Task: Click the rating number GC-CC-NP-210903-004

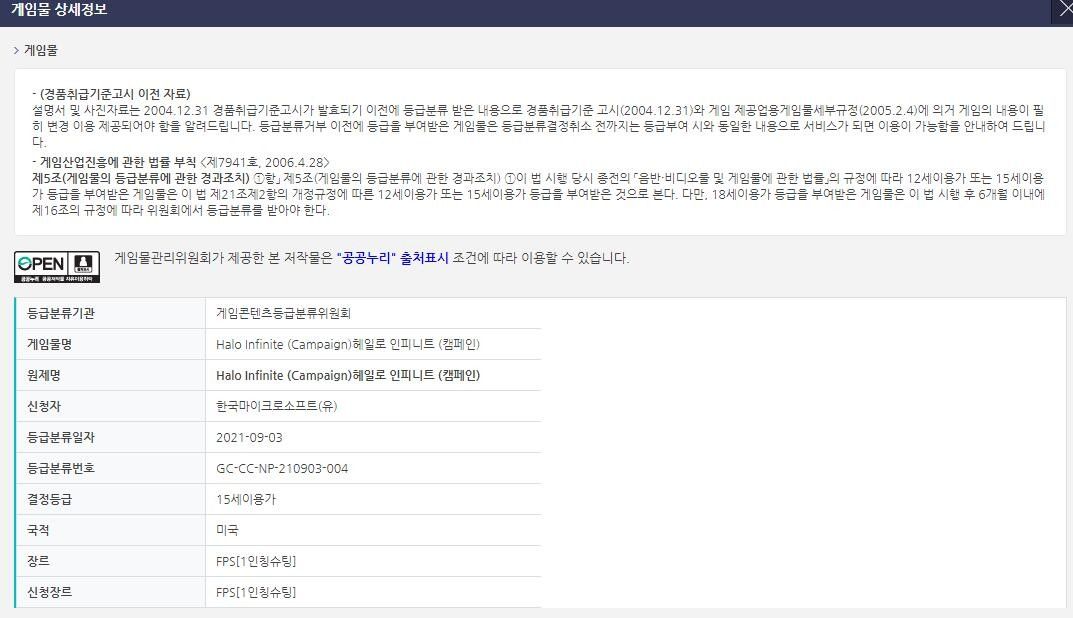Action: pos(282,468)
